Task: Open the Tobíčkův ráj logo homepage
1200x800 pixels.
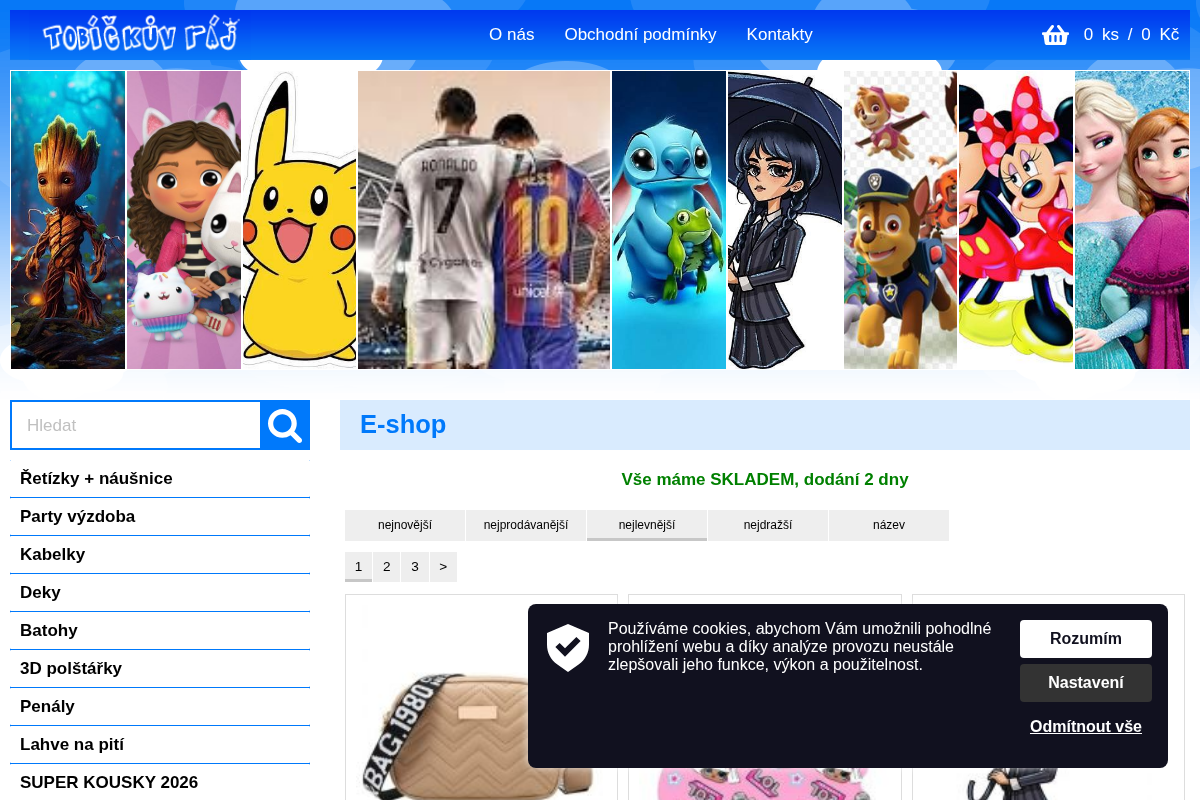Action: click(141, 35)
